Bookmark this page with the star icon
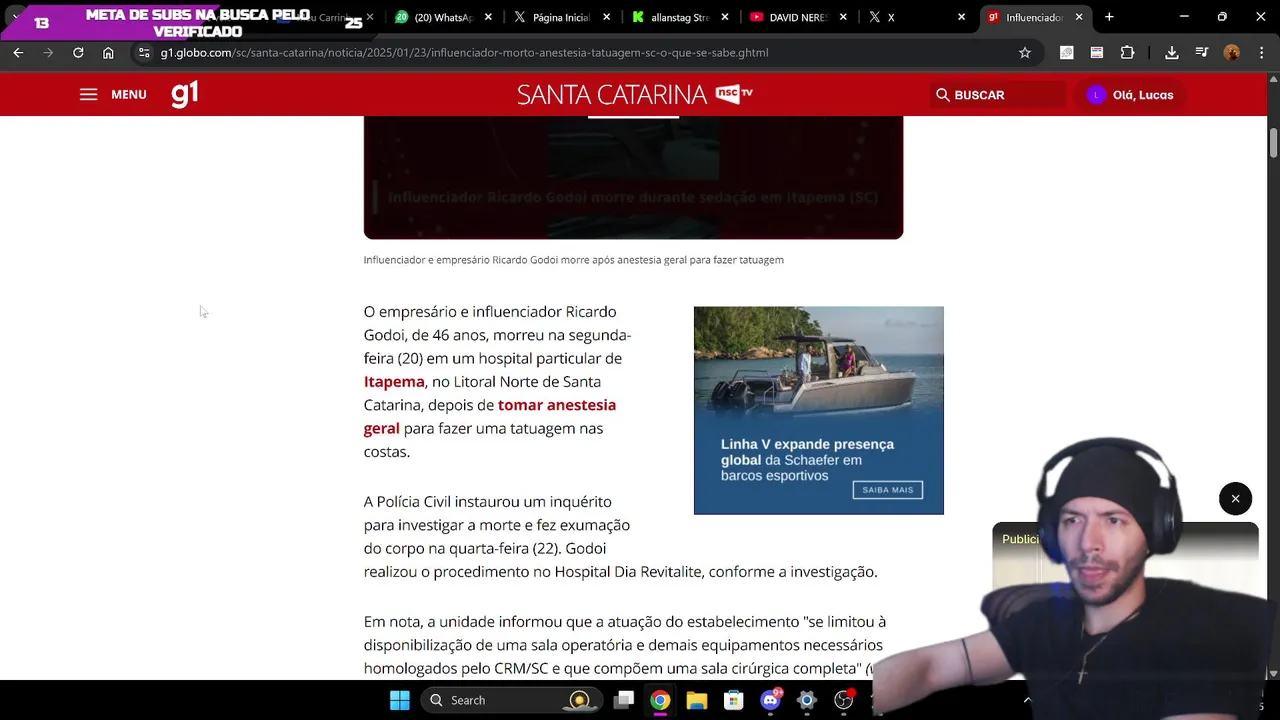The height and width of the screenshot is (720, 1280). [x=1025, y=52]
